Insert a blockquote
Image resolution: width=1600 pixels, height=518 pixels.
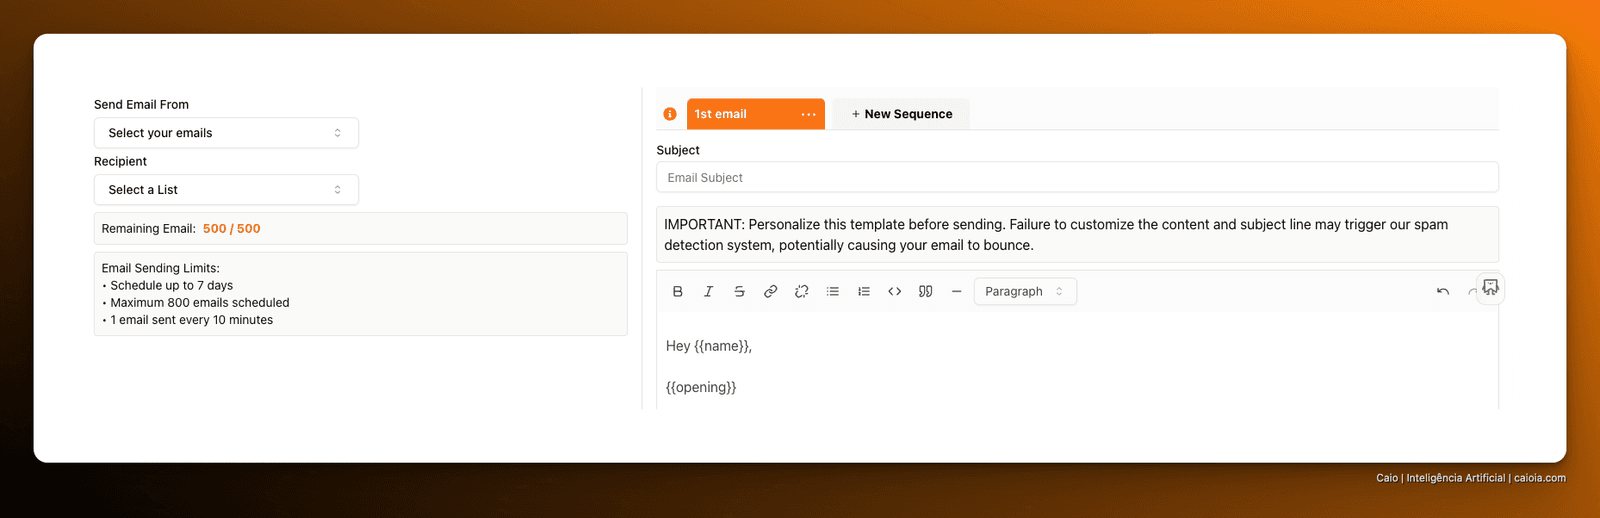925,291
